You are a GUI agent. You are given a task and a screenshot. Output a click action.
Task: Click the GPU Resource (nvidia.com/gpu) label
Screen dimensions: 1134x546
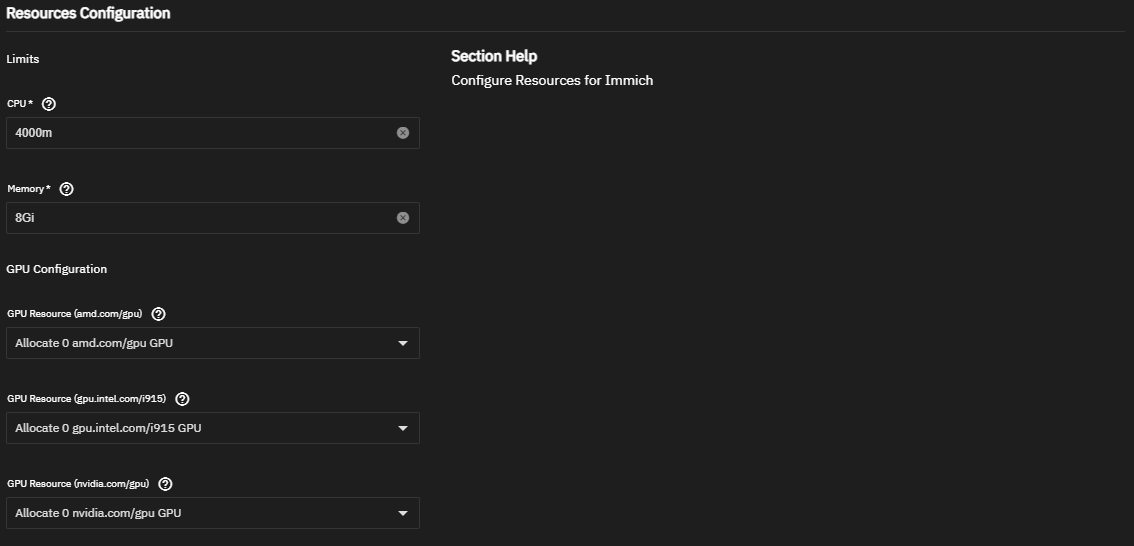(x=78, y=484)
